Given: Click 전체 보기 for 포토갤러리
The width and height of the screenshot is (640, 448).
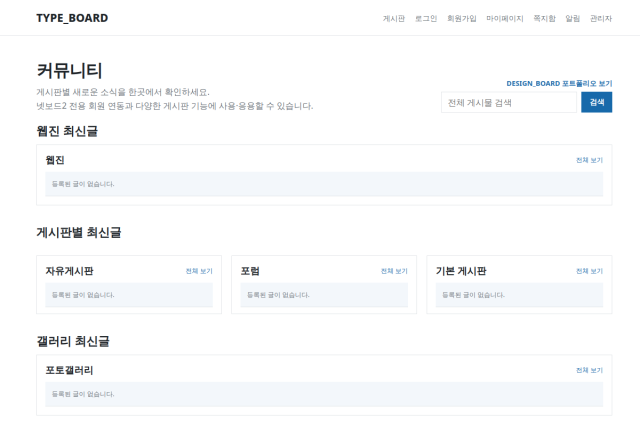Looking at the screenshot, I should pyautogui.click(x=589, y=370).
